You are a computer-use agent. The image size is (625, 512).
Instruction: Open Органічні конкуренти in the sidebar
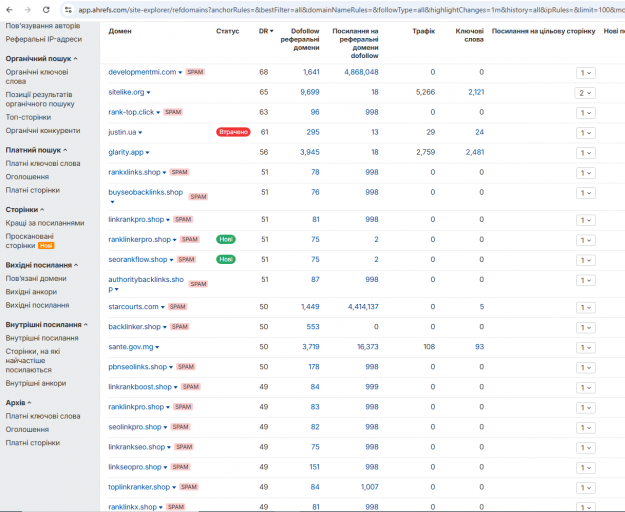click(x=43, y=131)
